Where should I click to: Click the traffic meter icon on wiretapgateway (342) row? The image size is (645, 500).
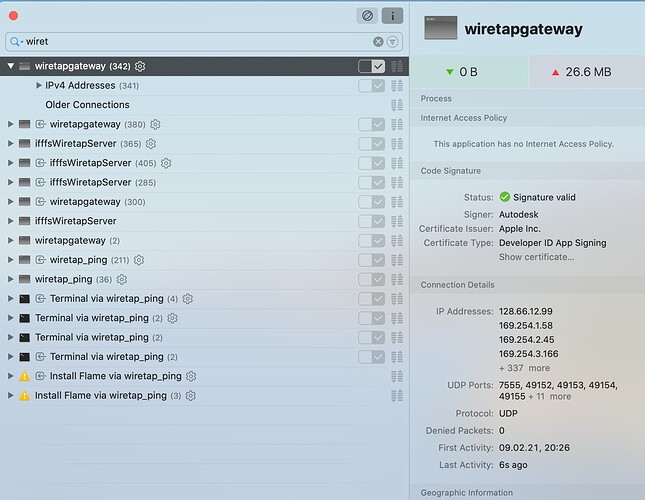397,66
